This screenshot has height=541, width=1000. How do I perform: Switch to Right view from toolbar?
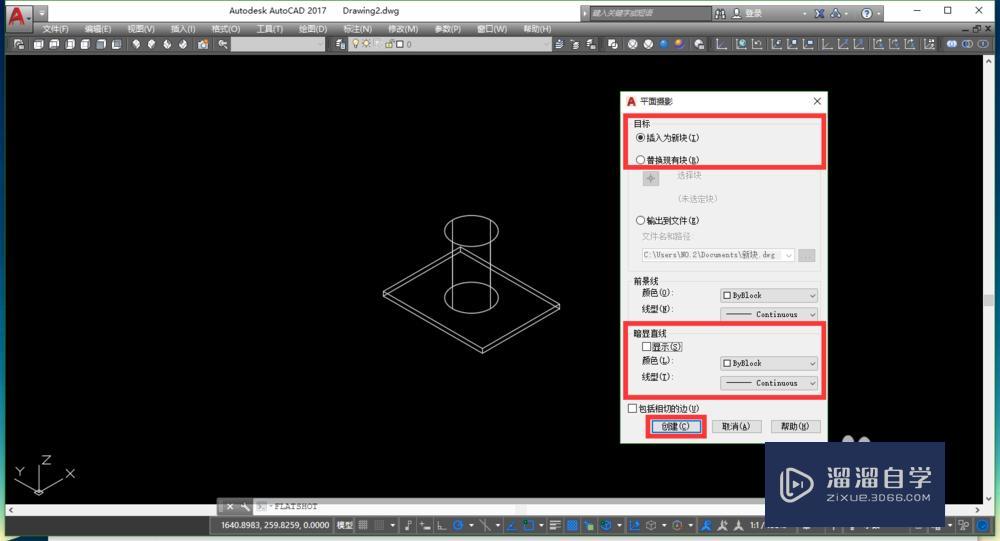[x=85, y=45]
